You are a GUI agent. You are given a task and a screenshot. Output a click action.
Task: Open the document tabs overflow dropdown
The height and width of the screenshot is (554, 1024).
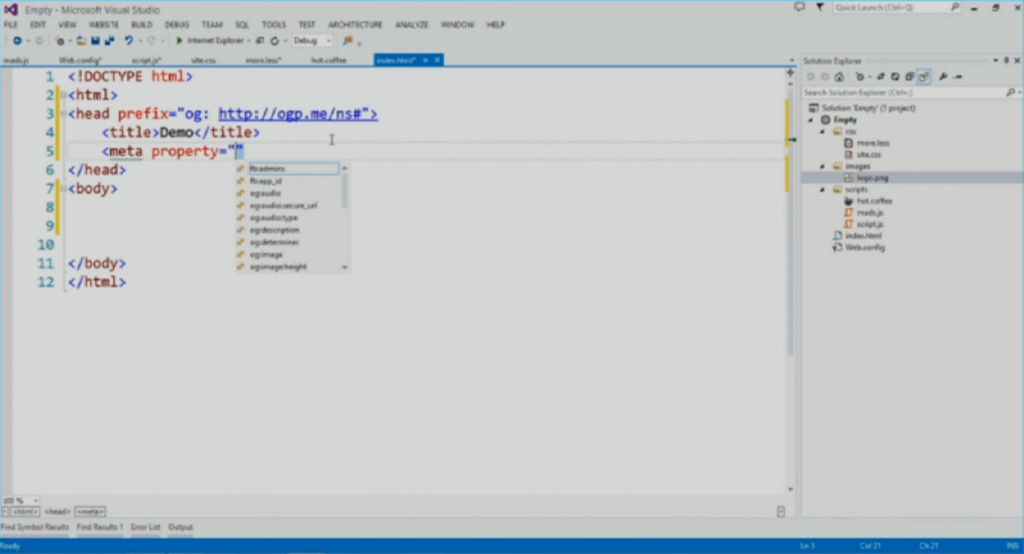(x=792, y=61)
